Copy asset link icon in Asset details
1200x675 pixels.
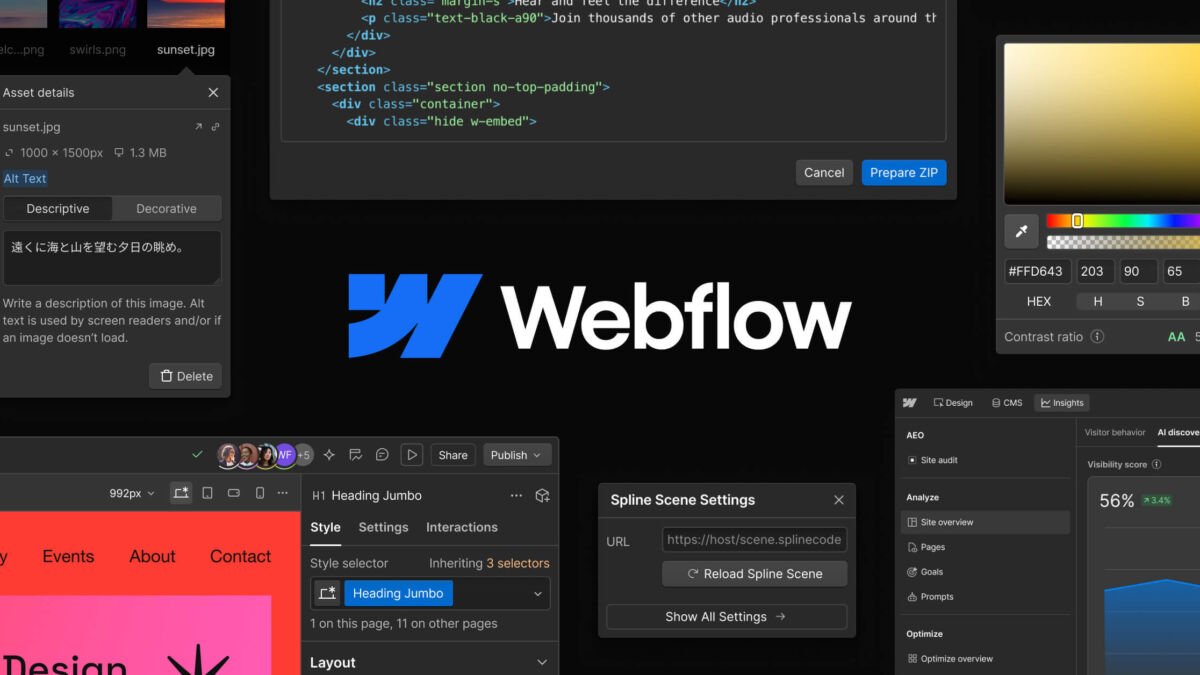tap(215, 127)
